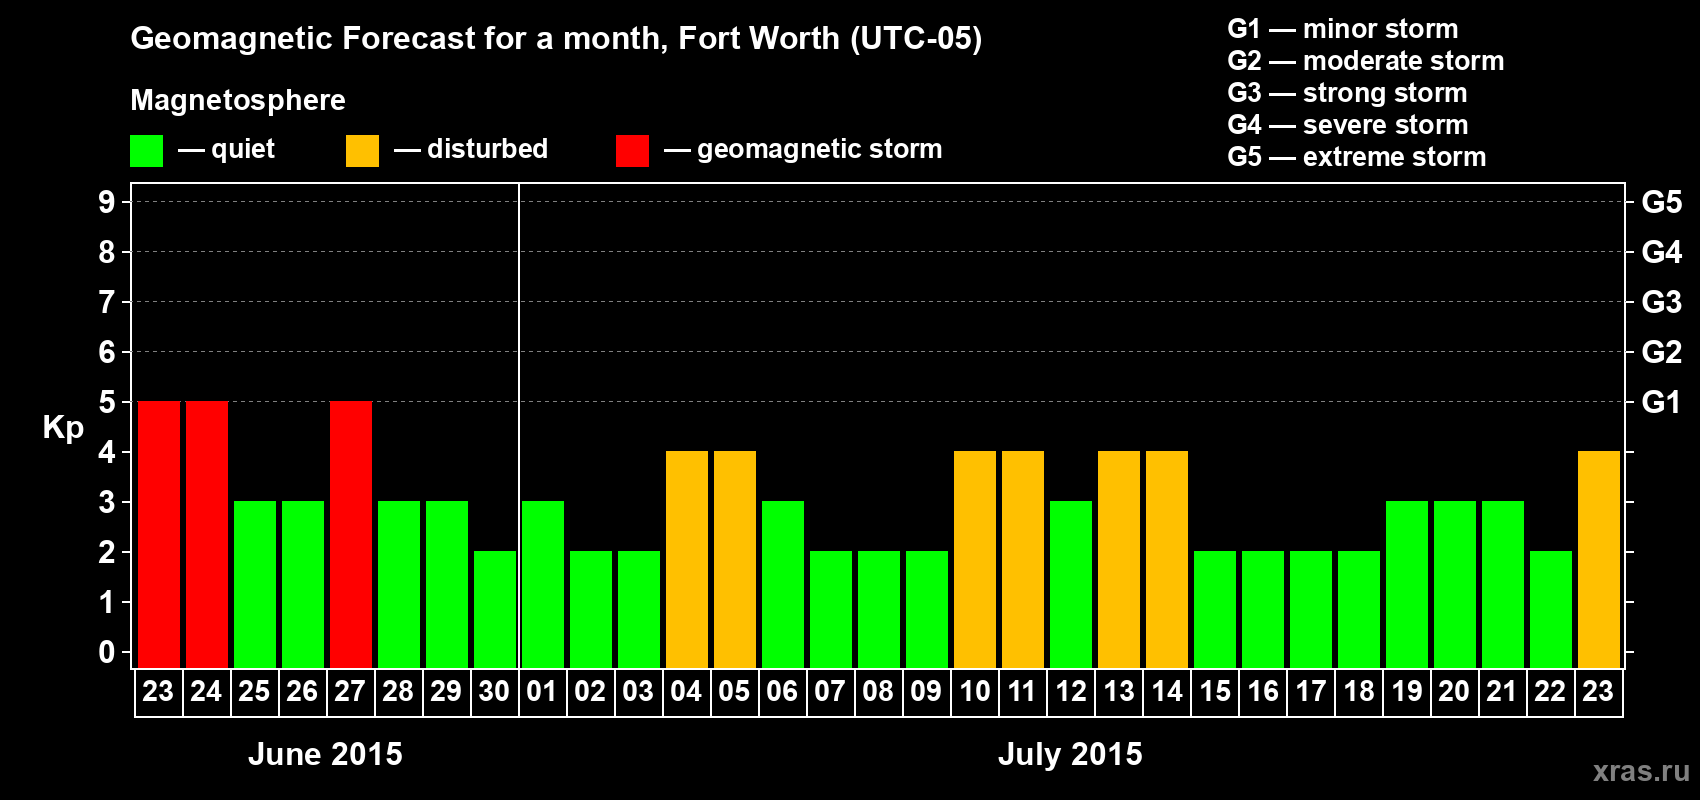Click the green bar for July 06
The width and height of the screenshot is (1700, 800).
click(x=783, y=584)
